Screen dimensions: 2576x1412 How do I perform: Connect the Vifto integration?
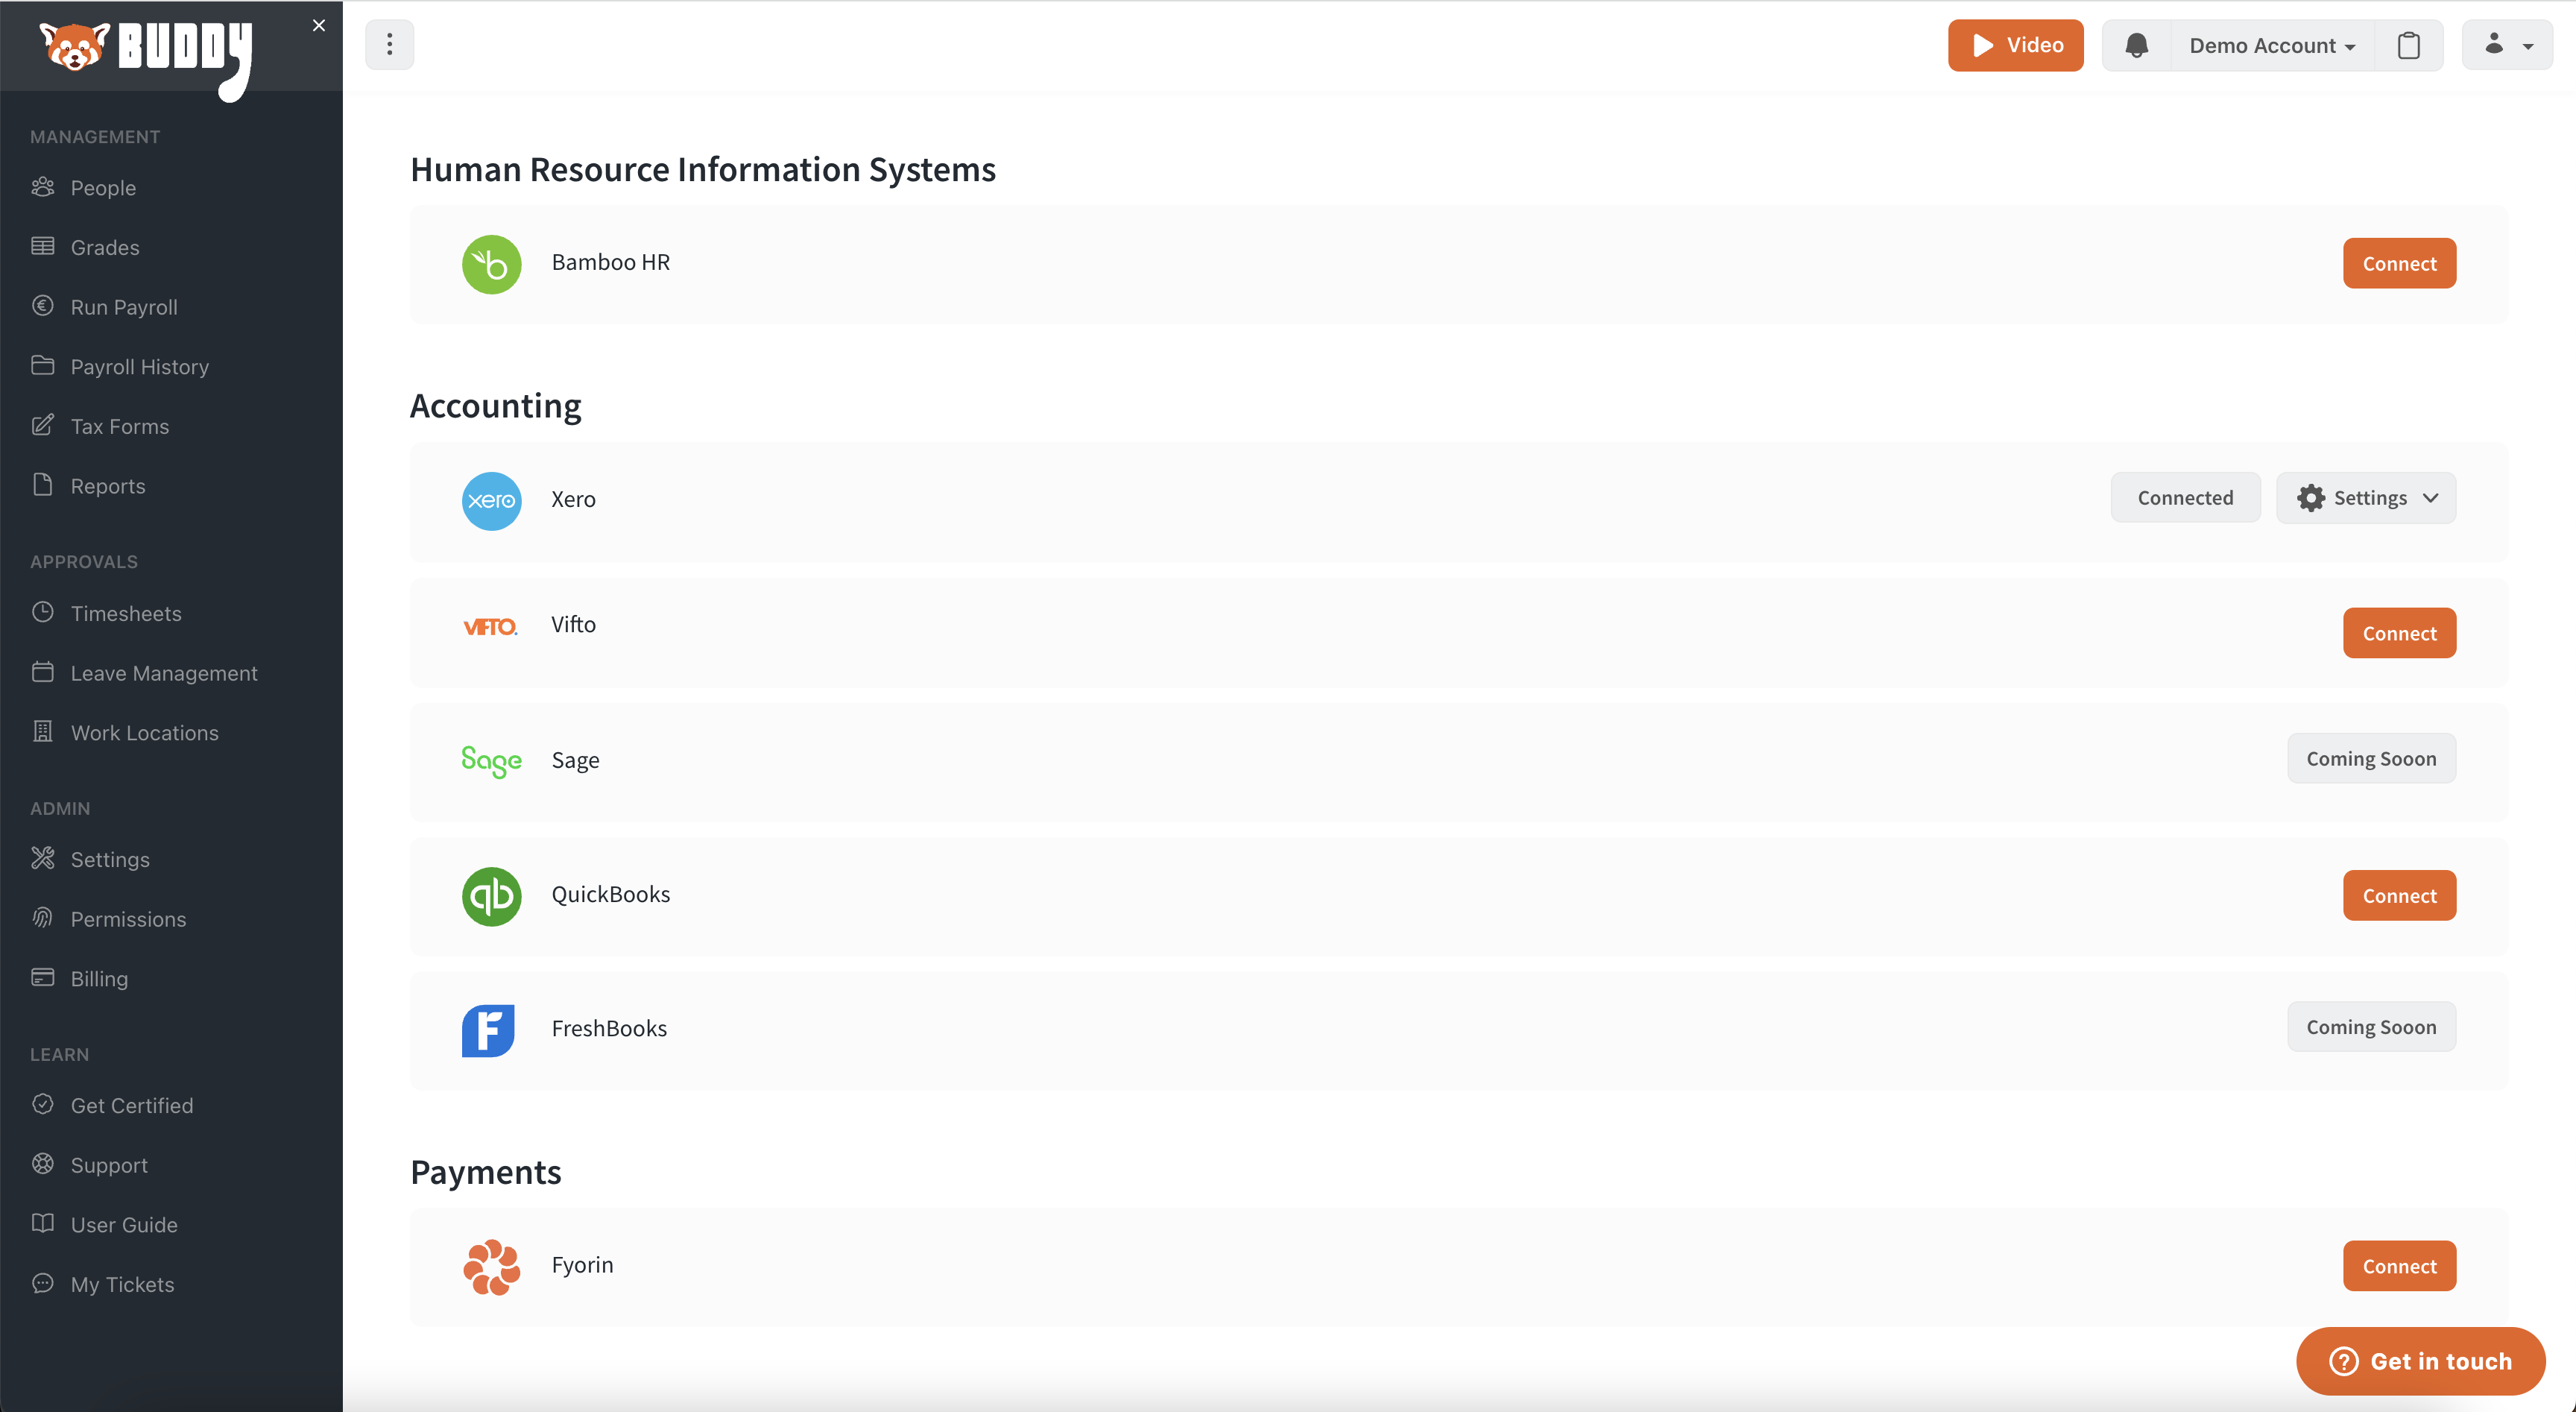click(2399, 633)
